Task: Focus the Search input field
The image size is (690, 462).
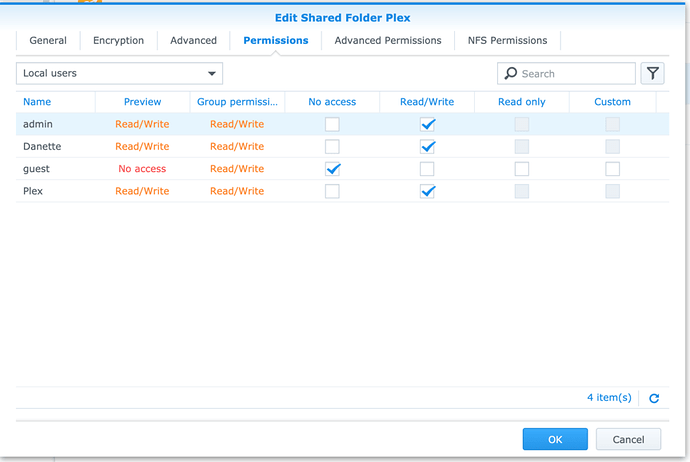Action: point(566,73)
